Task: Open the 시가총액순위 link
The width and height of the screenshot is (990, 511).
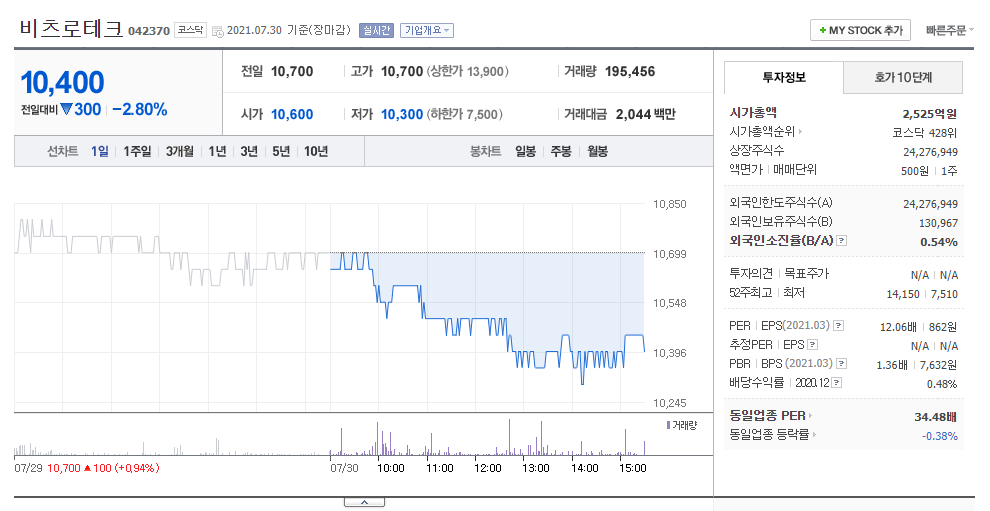Action: click(762, 132)
